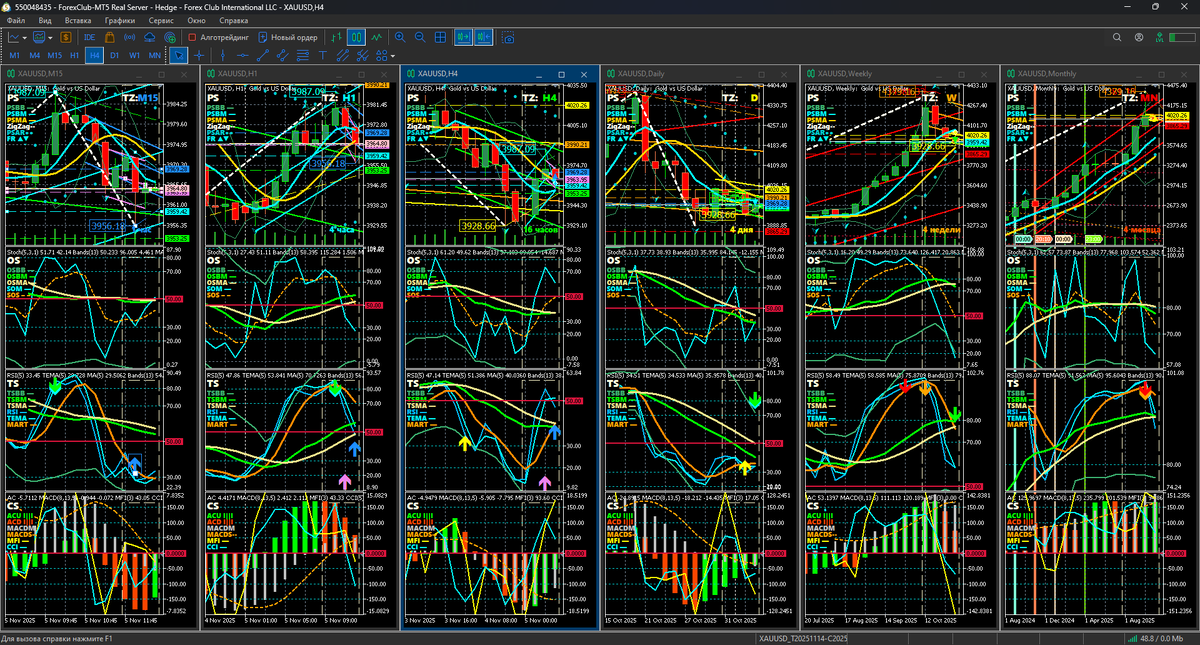
Task: Select the vertical line drawing tool
Action: tap(222, 55)
